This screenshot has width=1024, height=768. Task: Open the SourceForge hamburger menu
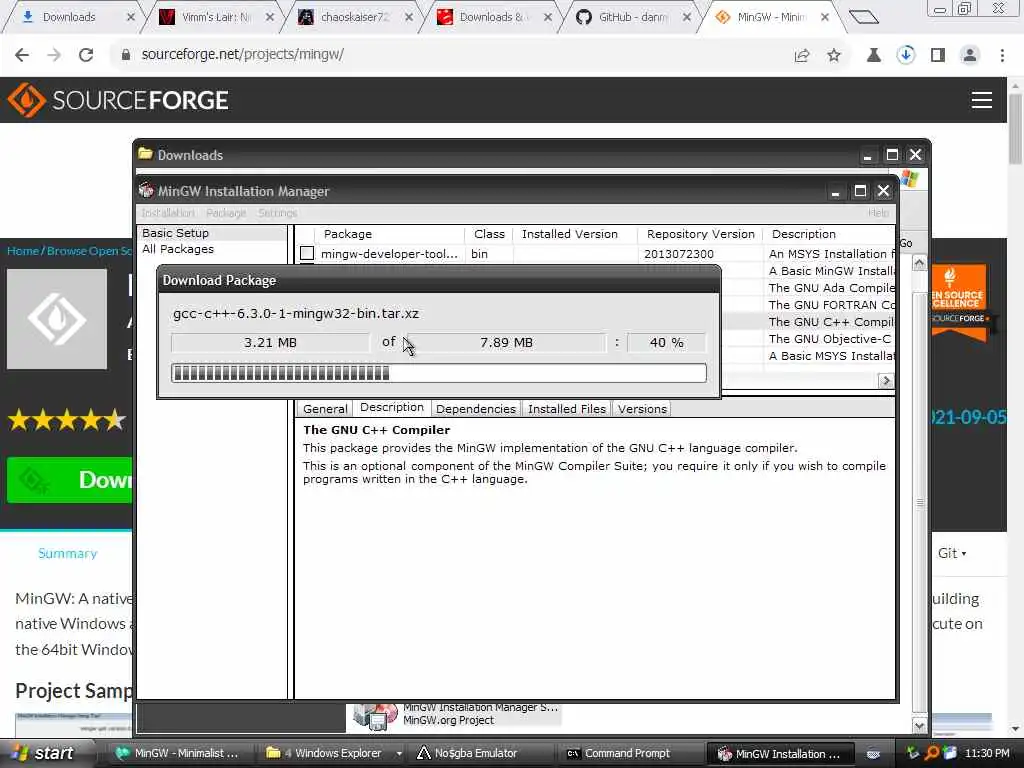click(x=982, y=100)
